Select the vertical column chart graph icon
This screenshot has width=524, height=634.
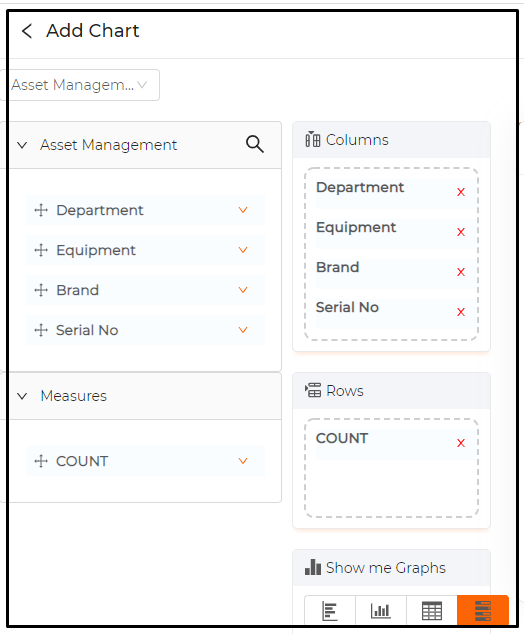[381, 611]
